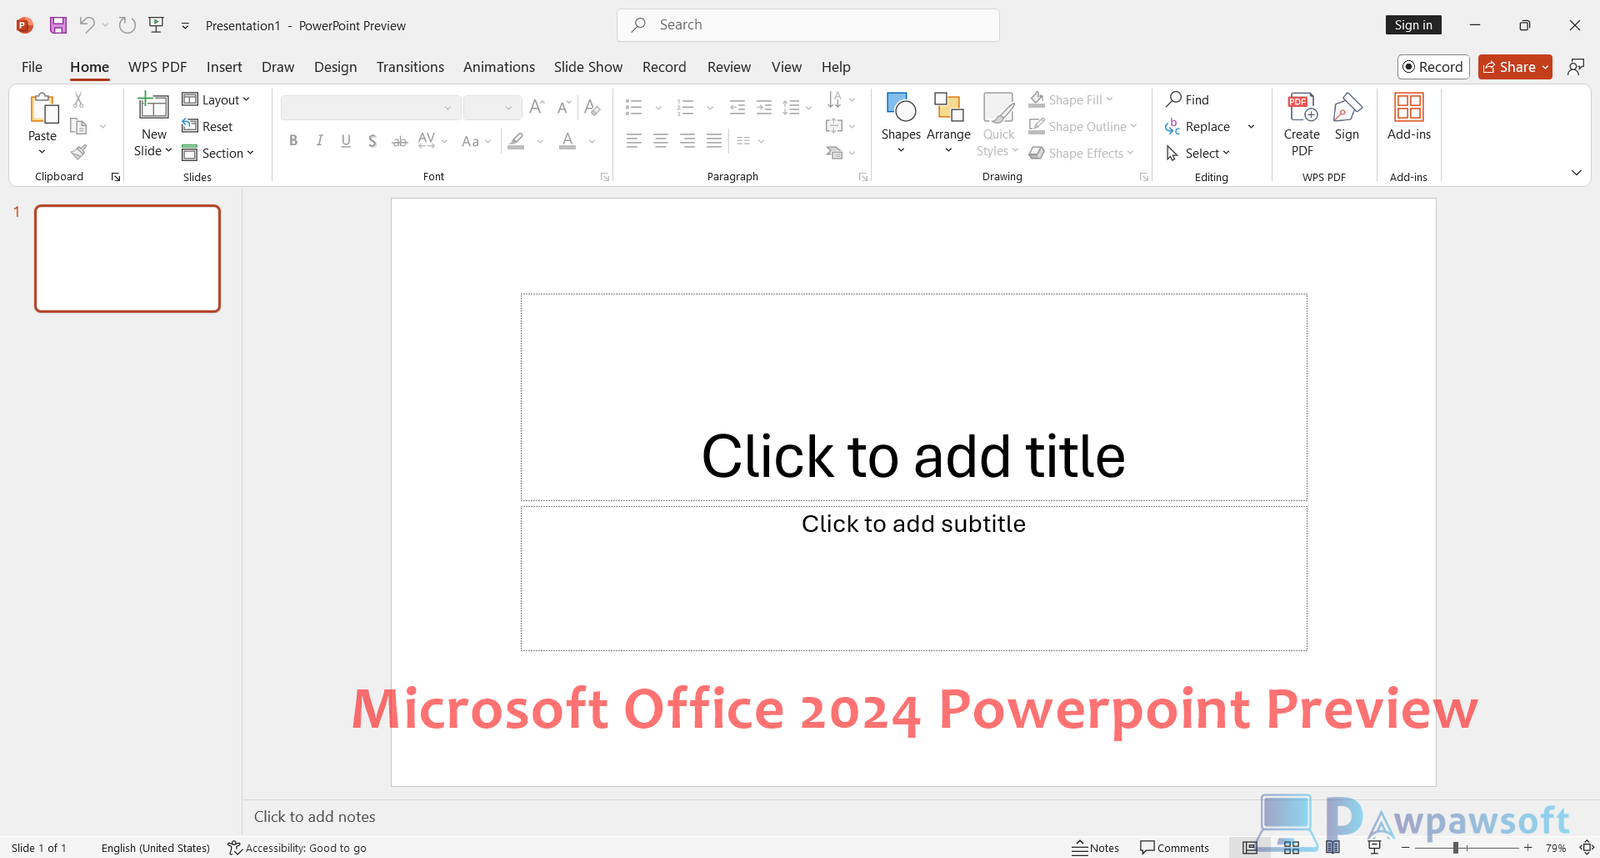Open Customize Quick Access Toolbar dropdown
The width and height of the screenshot is (1600, 858).
point(185,26)
